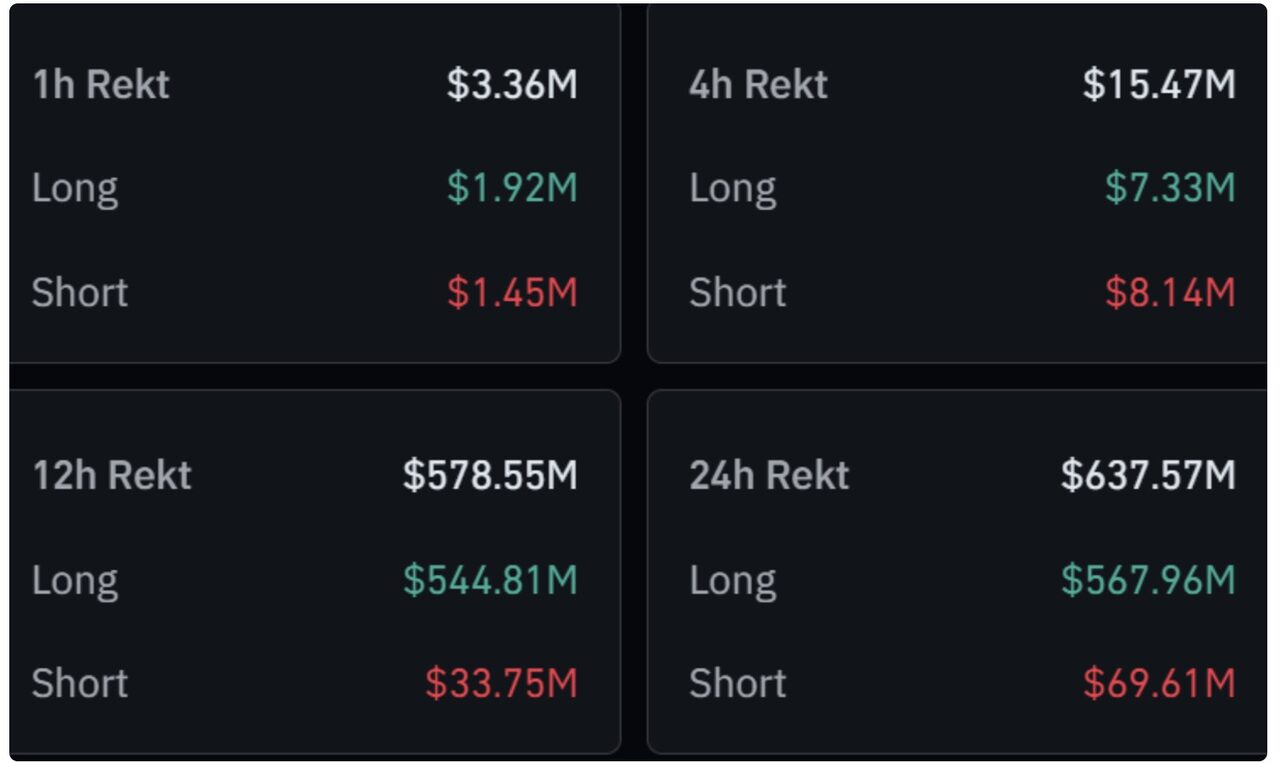Click the 24h Short $69.61M amount
The width and height of the screenshot is (1280, 763).
pyautogui.click(x=1159, y=683)
